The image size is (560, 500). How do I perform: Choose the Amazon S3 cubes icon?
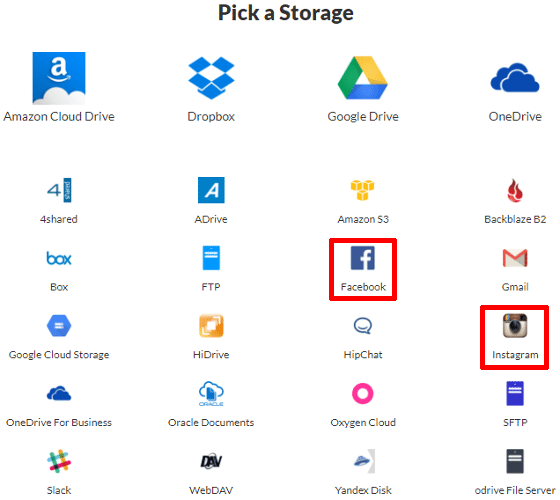(x=362, y=190)
